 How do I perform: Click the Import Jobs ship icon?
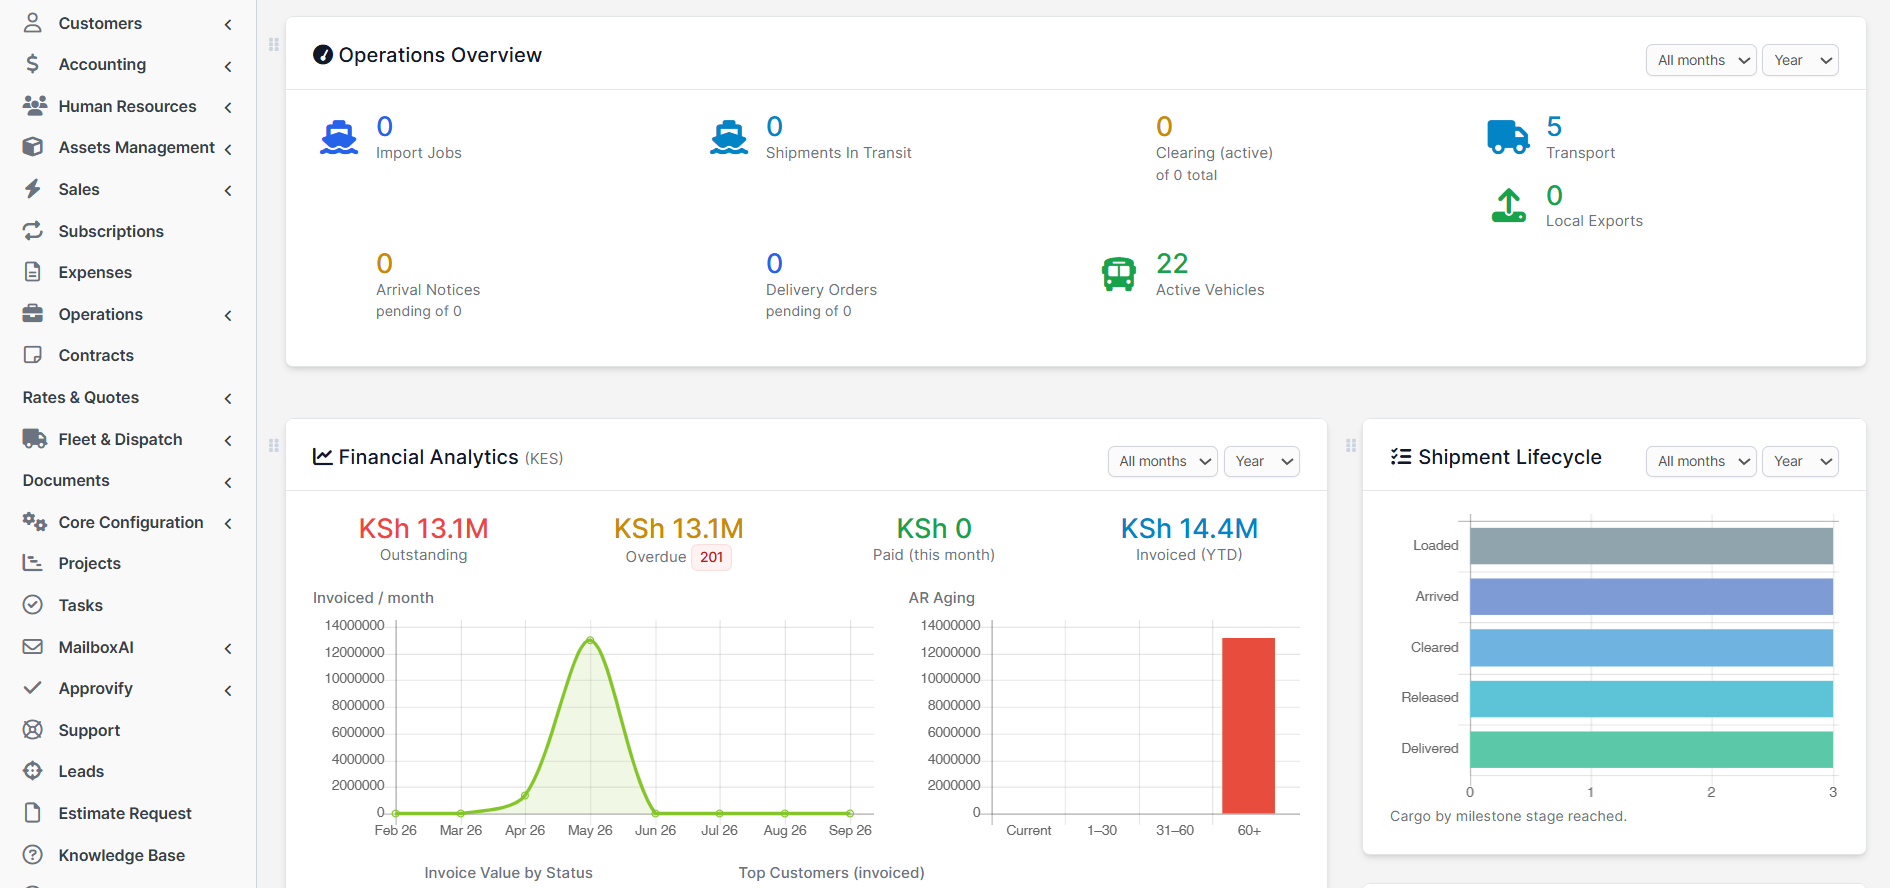[339, 137]
